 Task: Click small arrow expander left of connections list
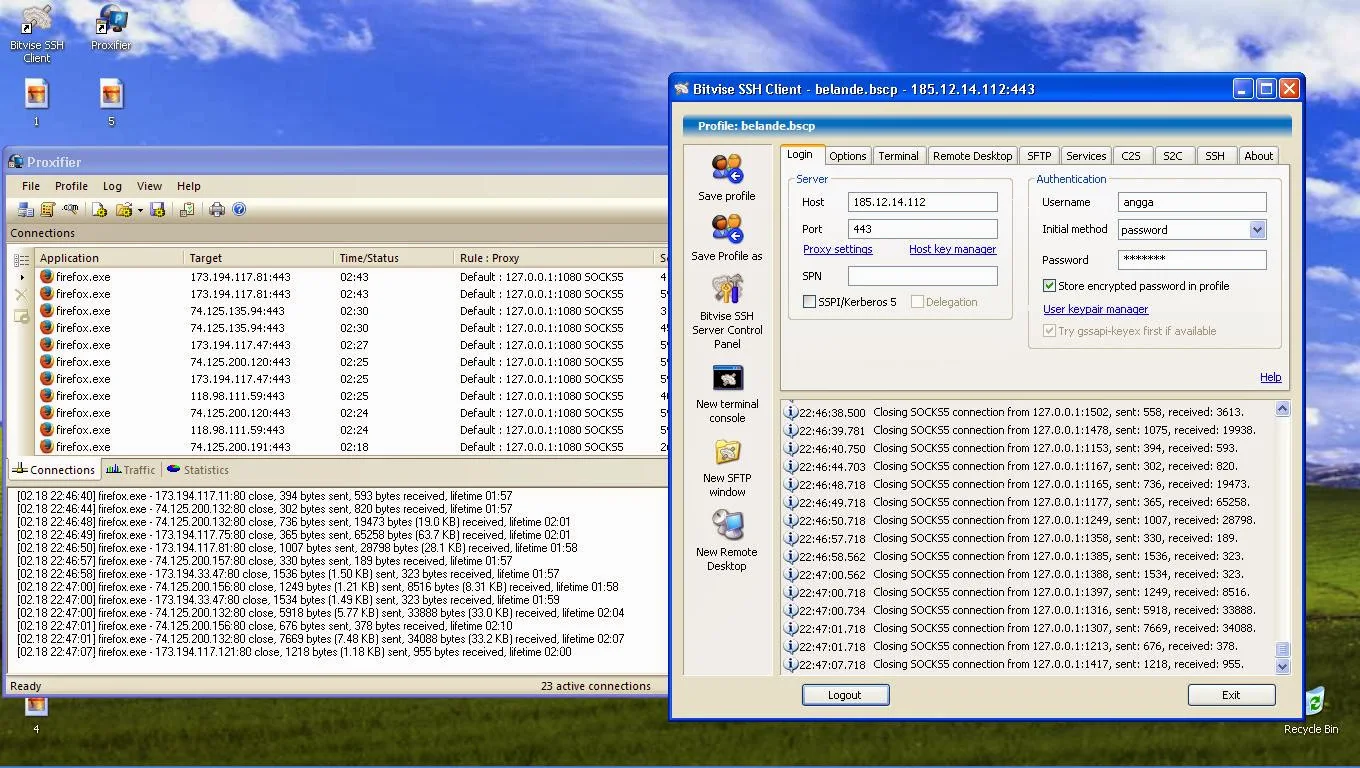22,277
